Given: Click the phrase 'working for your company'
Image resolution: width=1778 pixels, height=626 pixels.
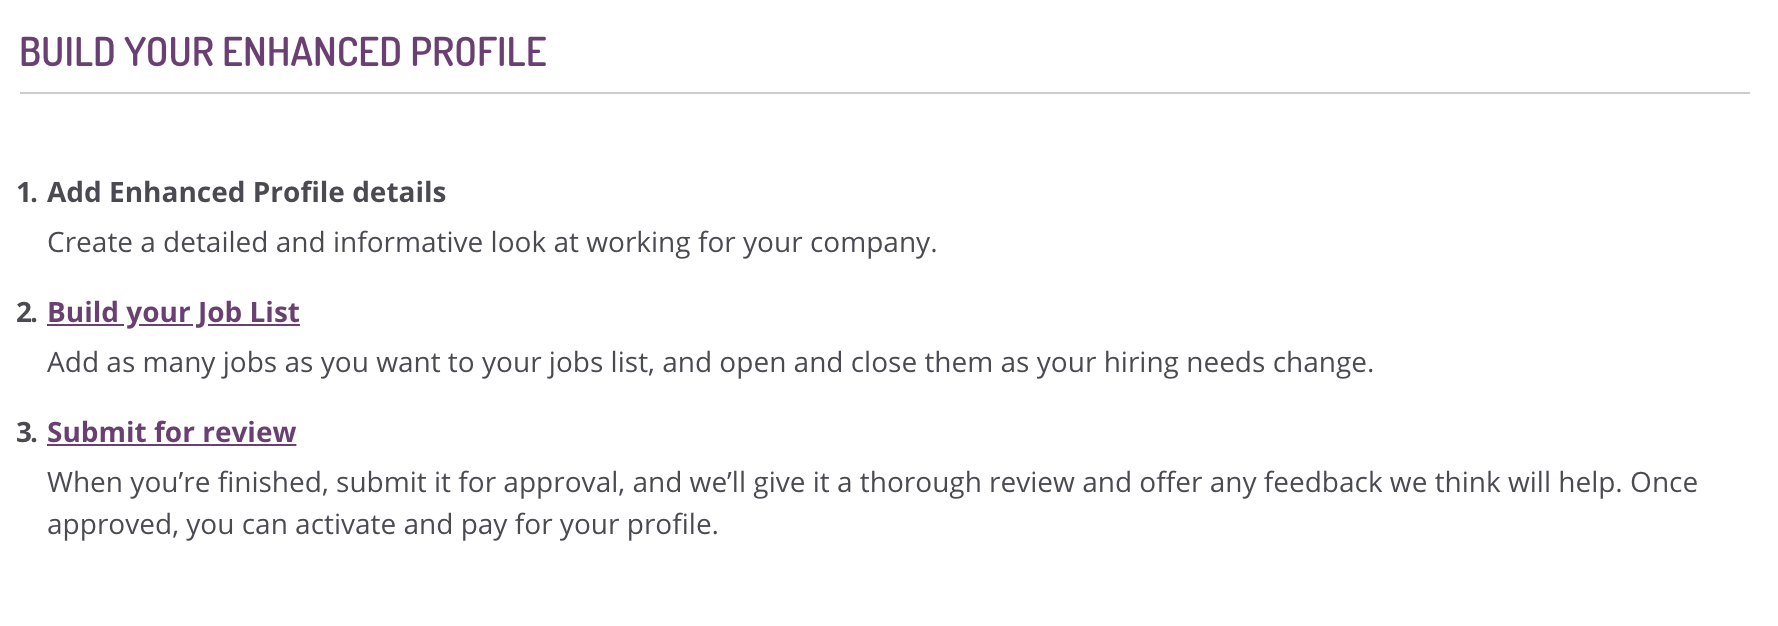Looking at the screenshot, I should 761,243.
